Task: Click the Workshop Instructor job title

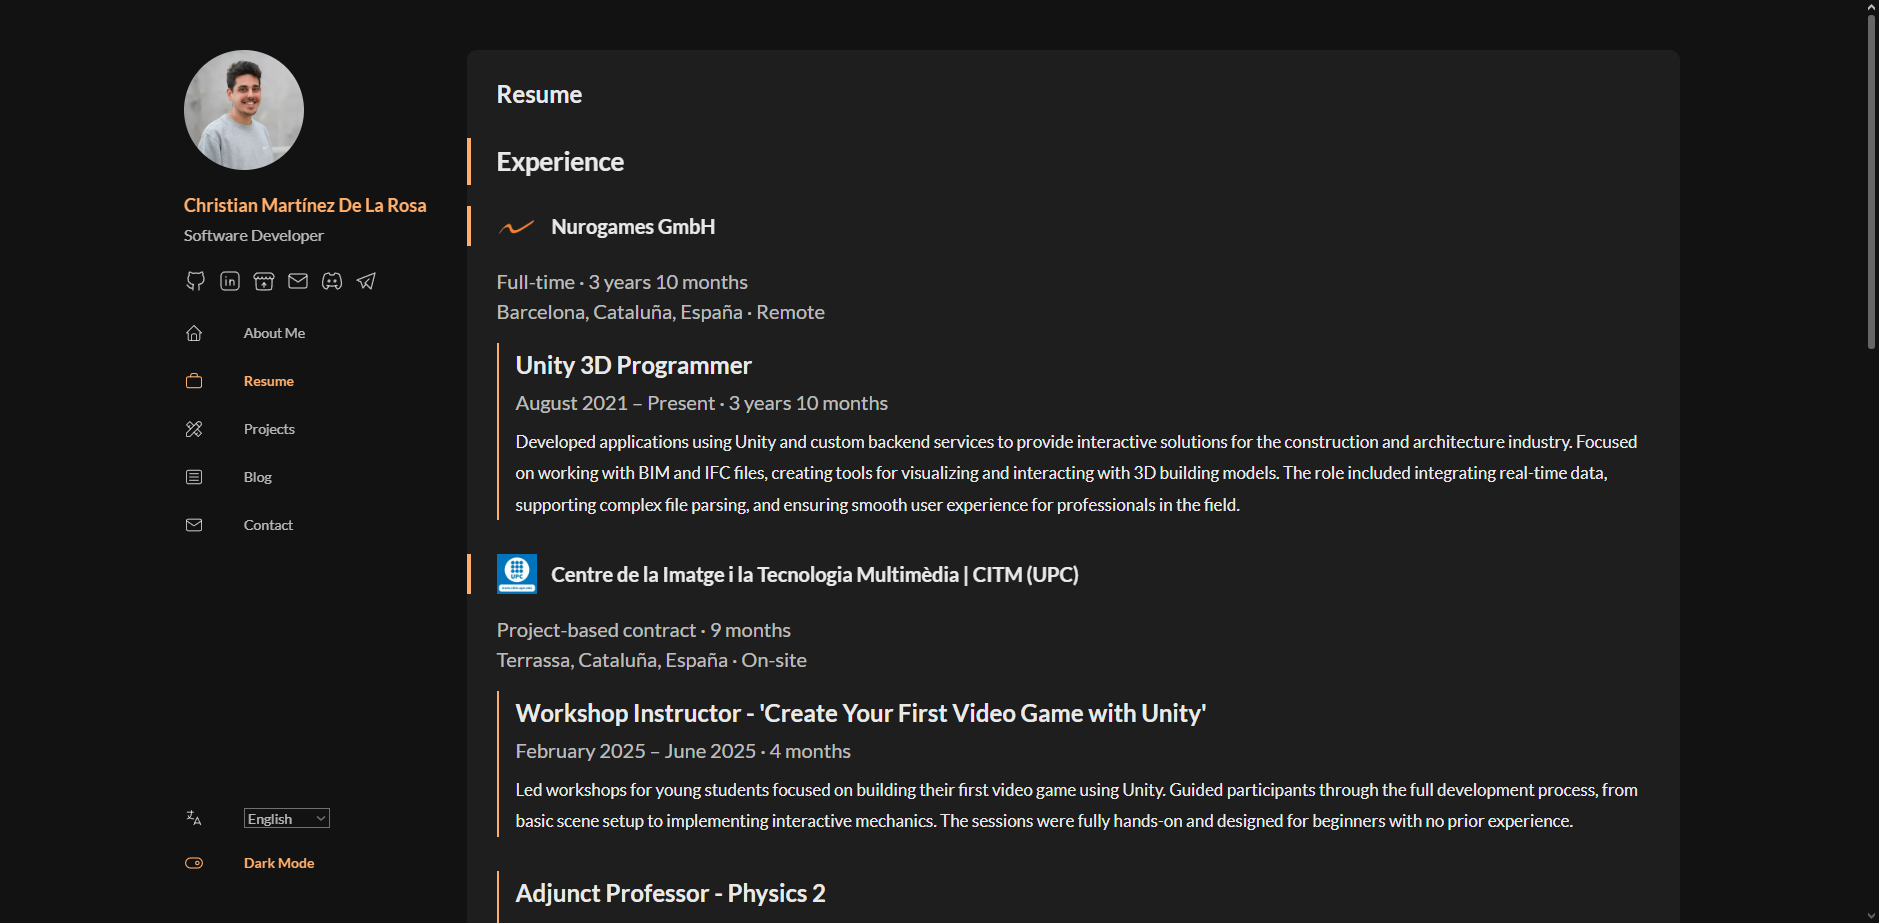Action: (861, 714)
